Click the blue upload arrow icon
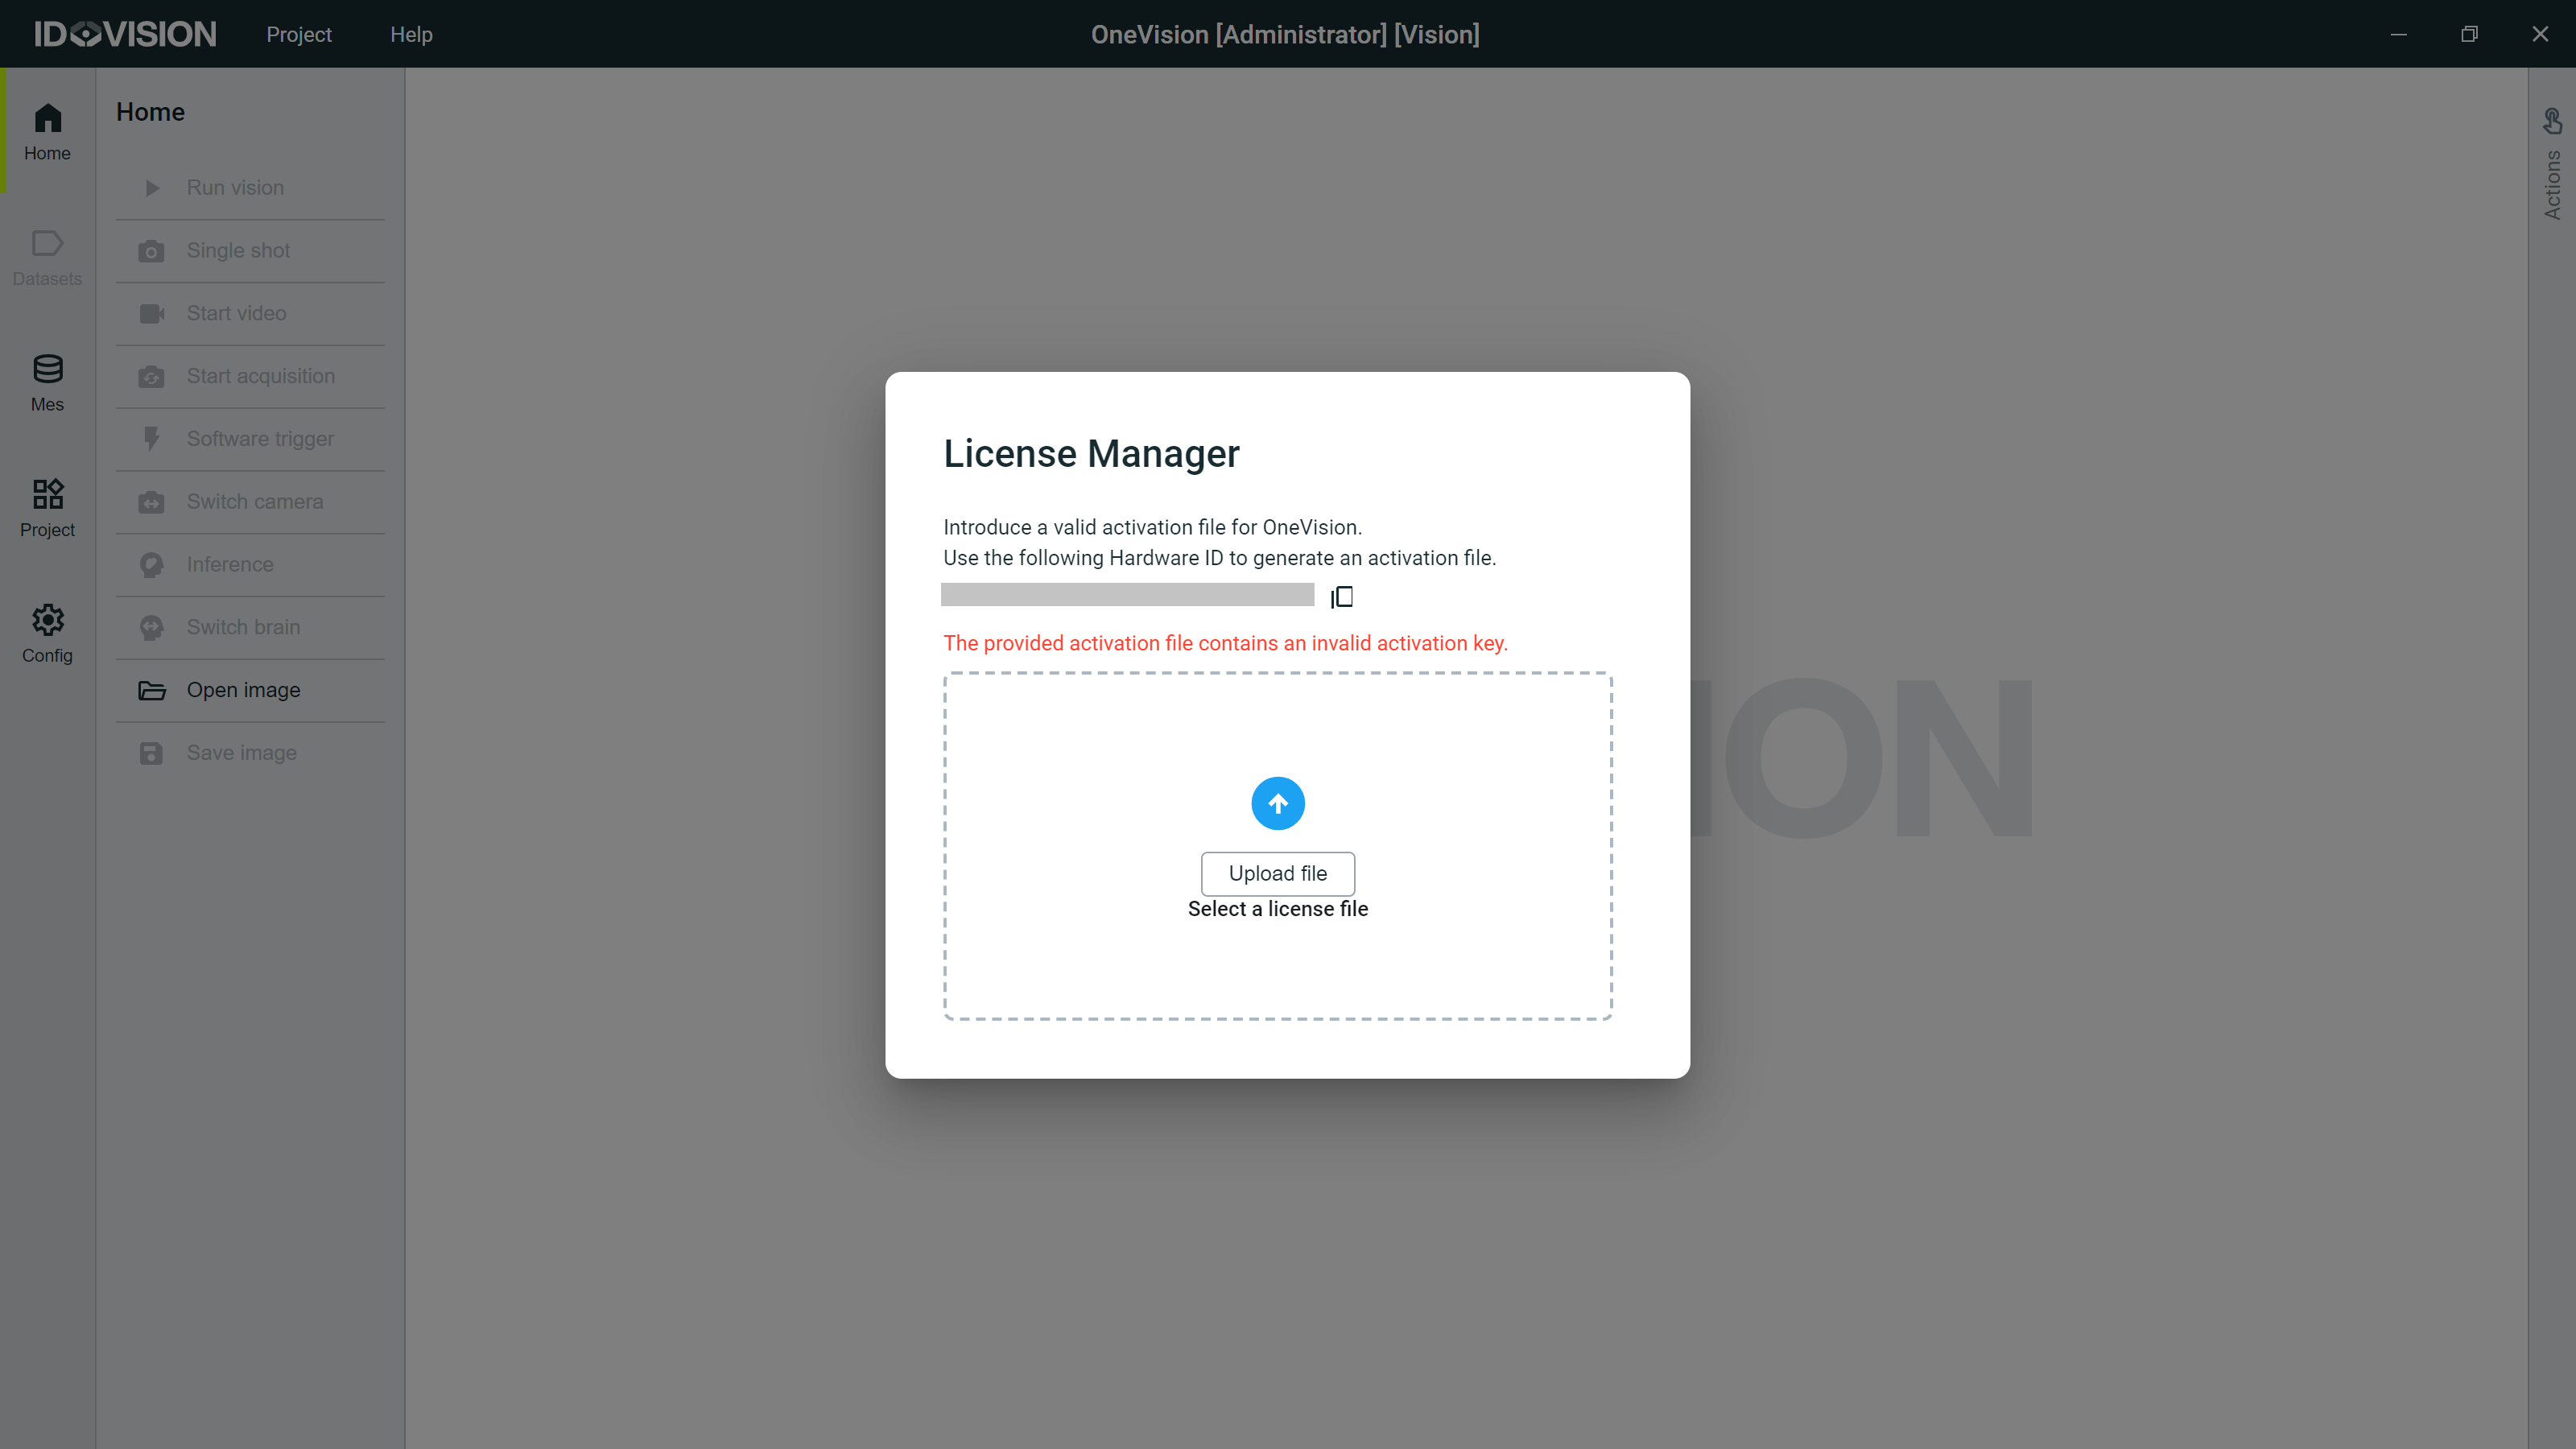 coord(1277,803)
